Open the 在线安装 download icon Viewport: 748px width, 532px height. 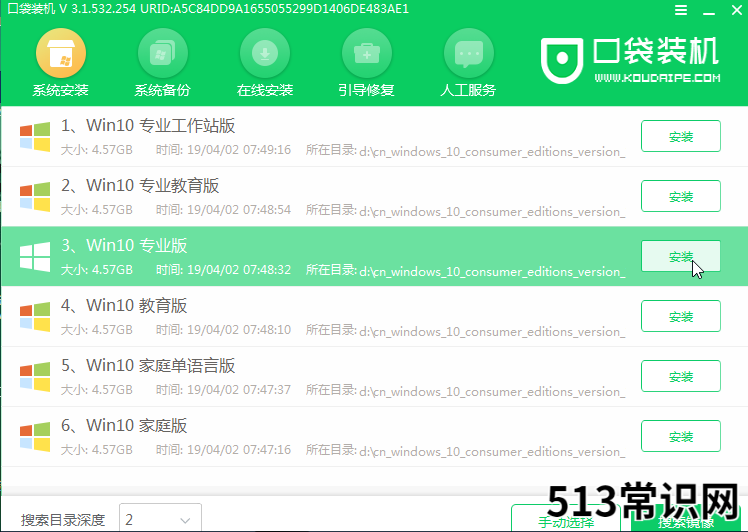pos(265,53)
